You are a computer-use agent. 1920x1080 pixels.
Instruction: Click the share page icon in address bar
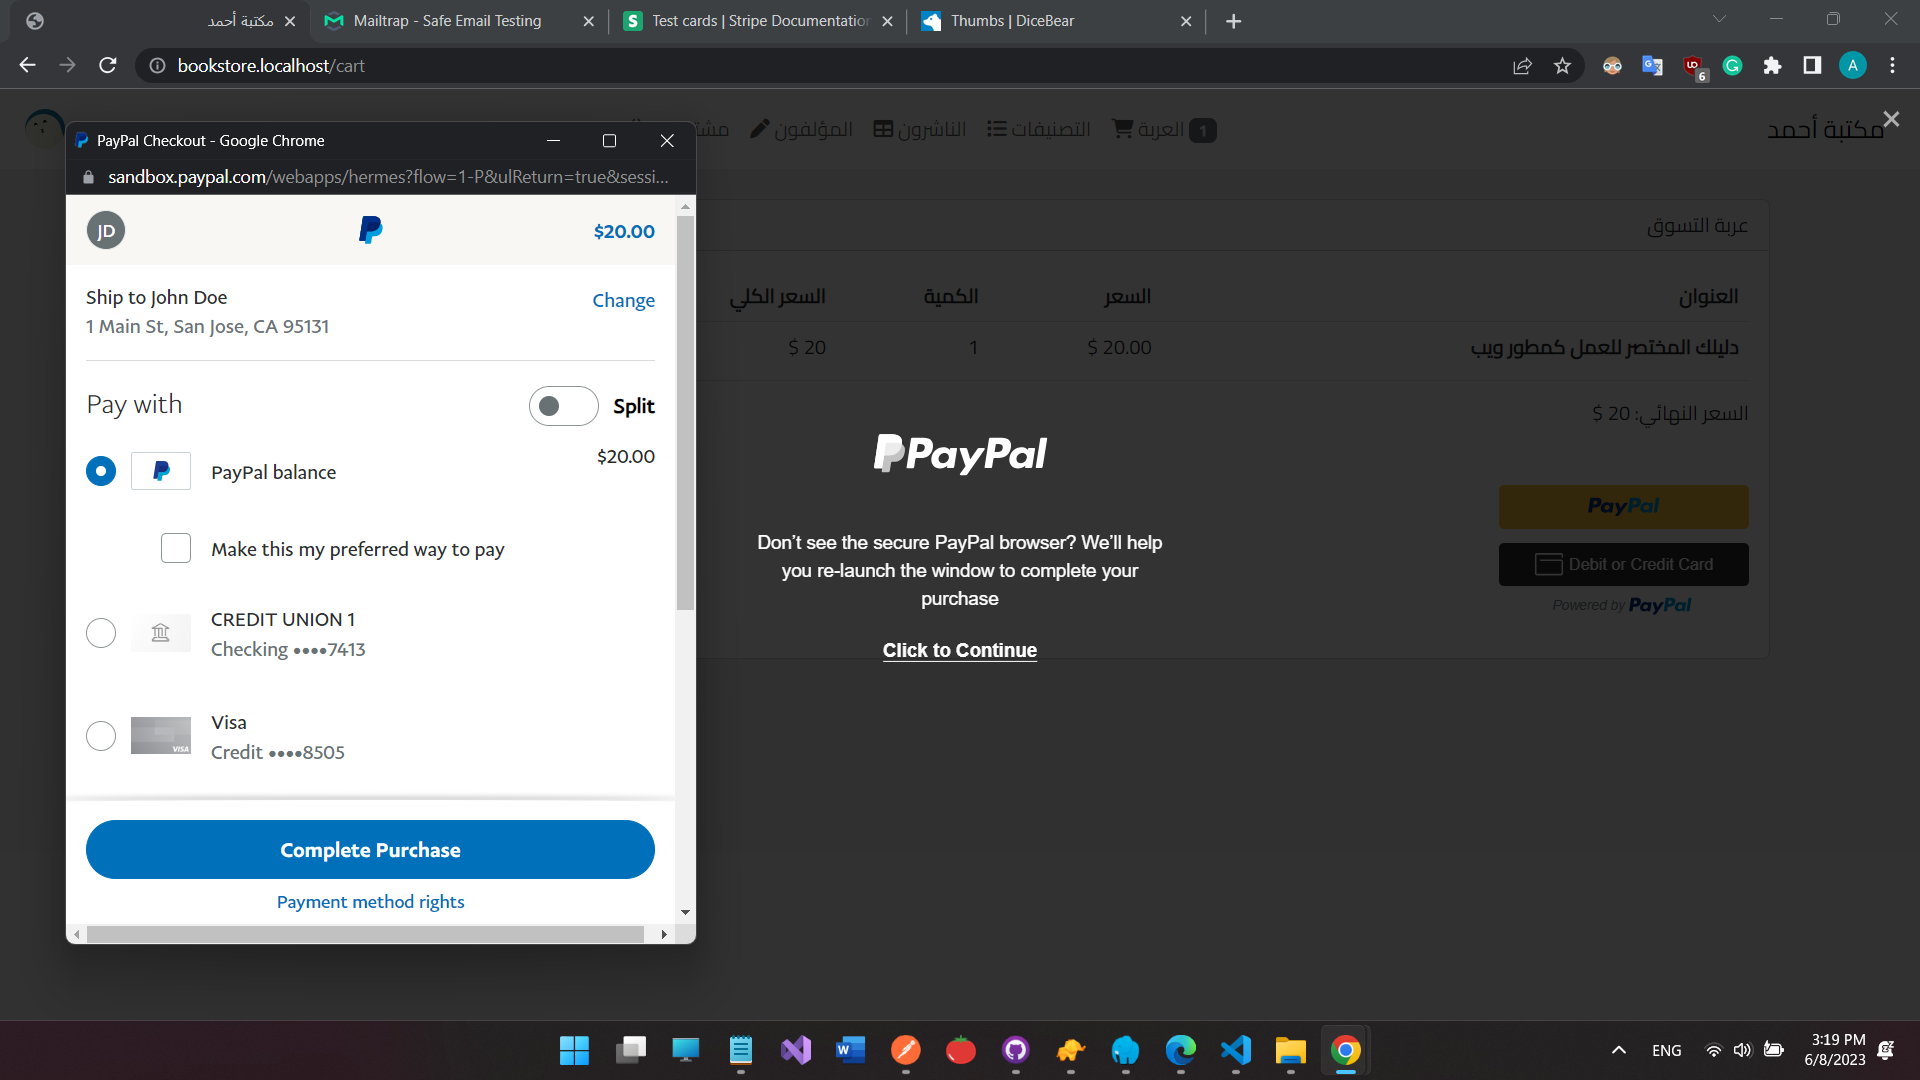(x=1522, y=66)
